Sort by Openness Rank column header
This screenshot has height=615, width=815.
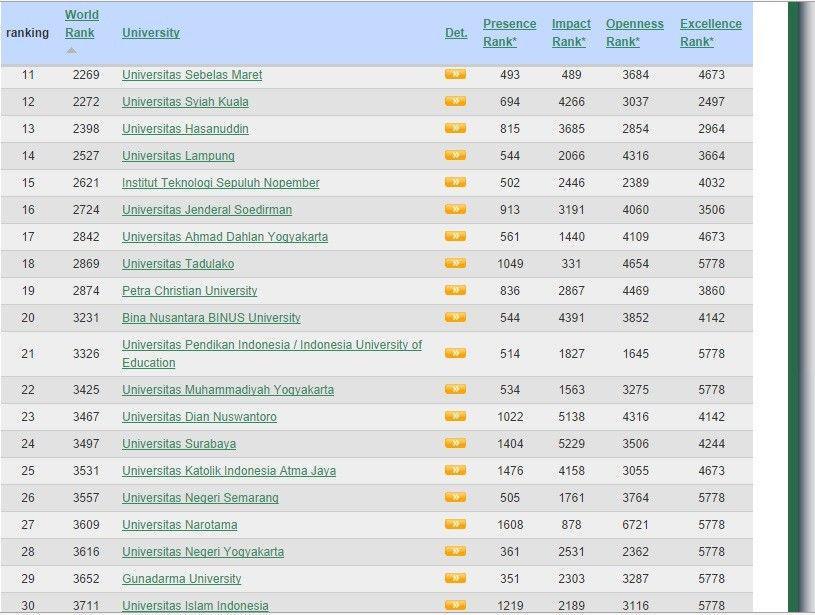tap(635, 33)
